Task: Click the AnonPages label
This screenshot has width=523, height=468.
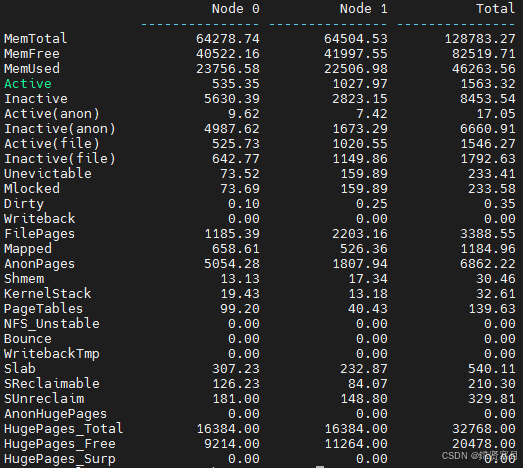Action: (x=40, y=264)
